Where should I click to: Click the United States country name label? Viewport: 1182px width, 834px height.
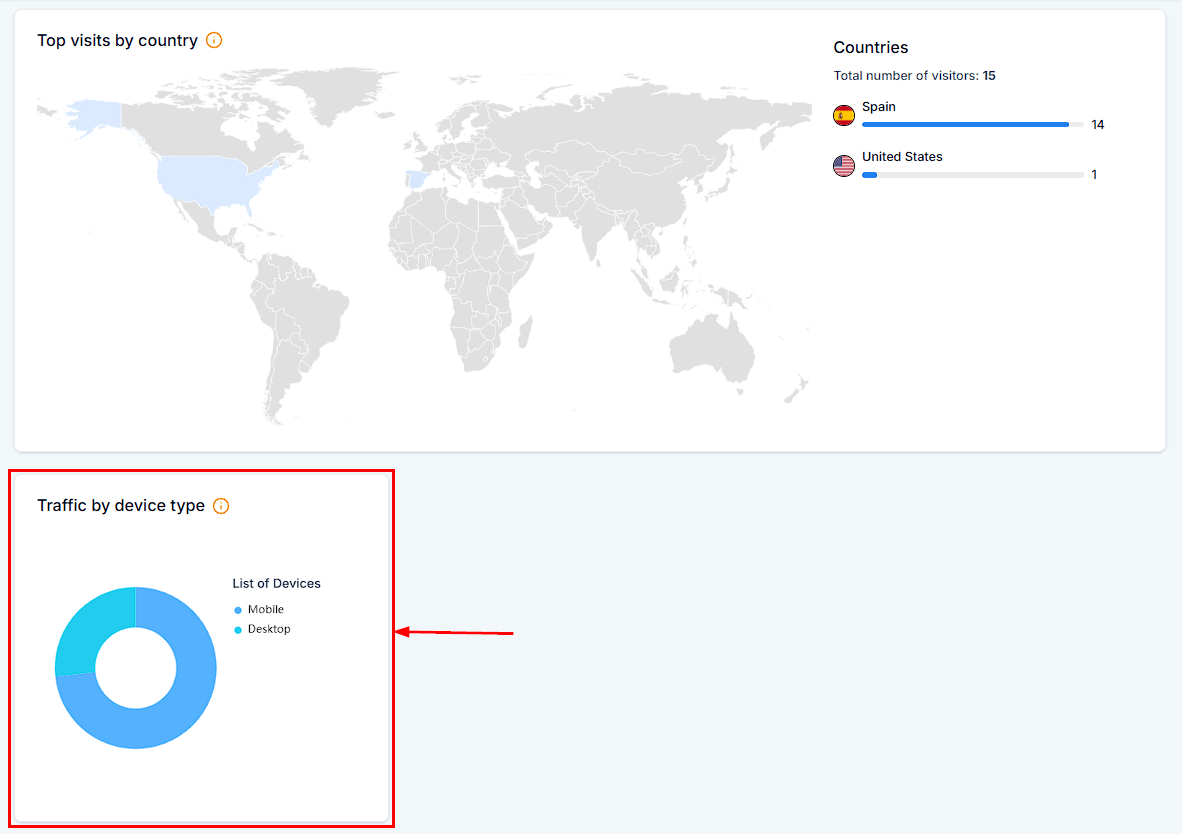(902, 157)
